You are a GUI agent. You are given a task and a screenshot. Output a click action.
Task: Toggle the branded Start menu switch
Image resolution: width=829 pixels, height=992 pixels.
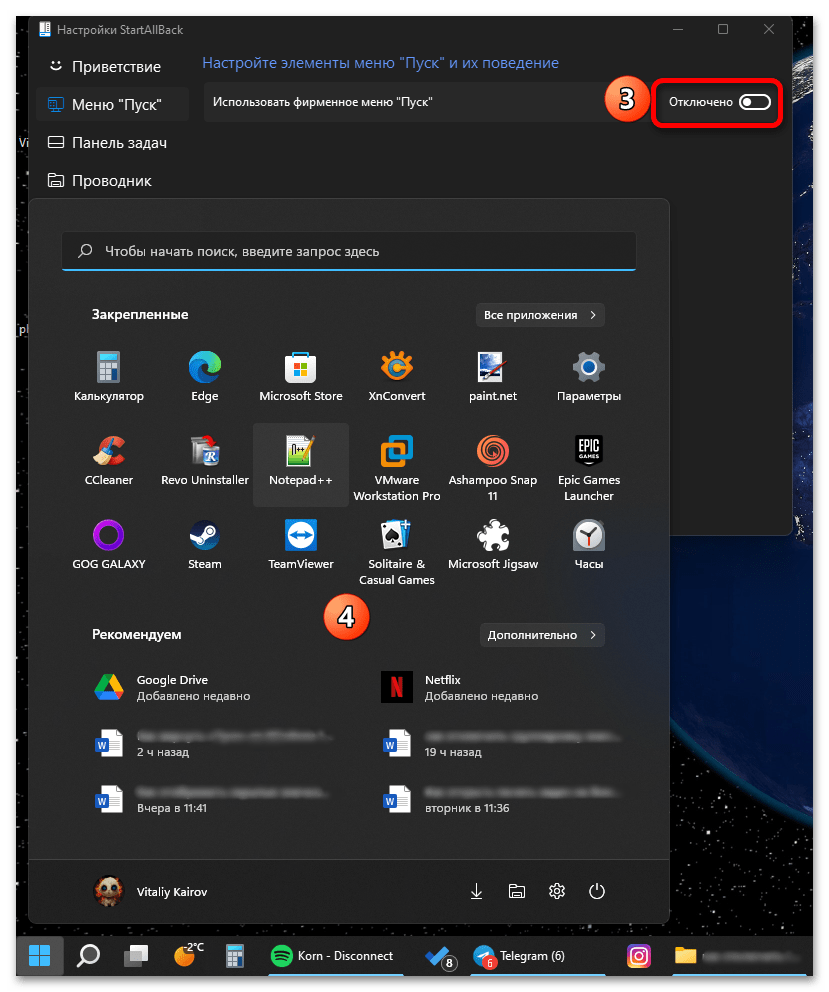pos(754,102)
